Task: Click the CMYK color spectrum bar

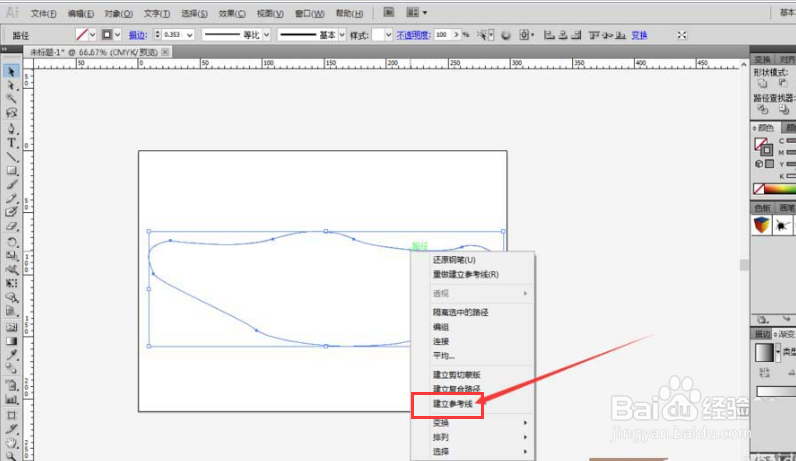Action: [x=780, y=188]
